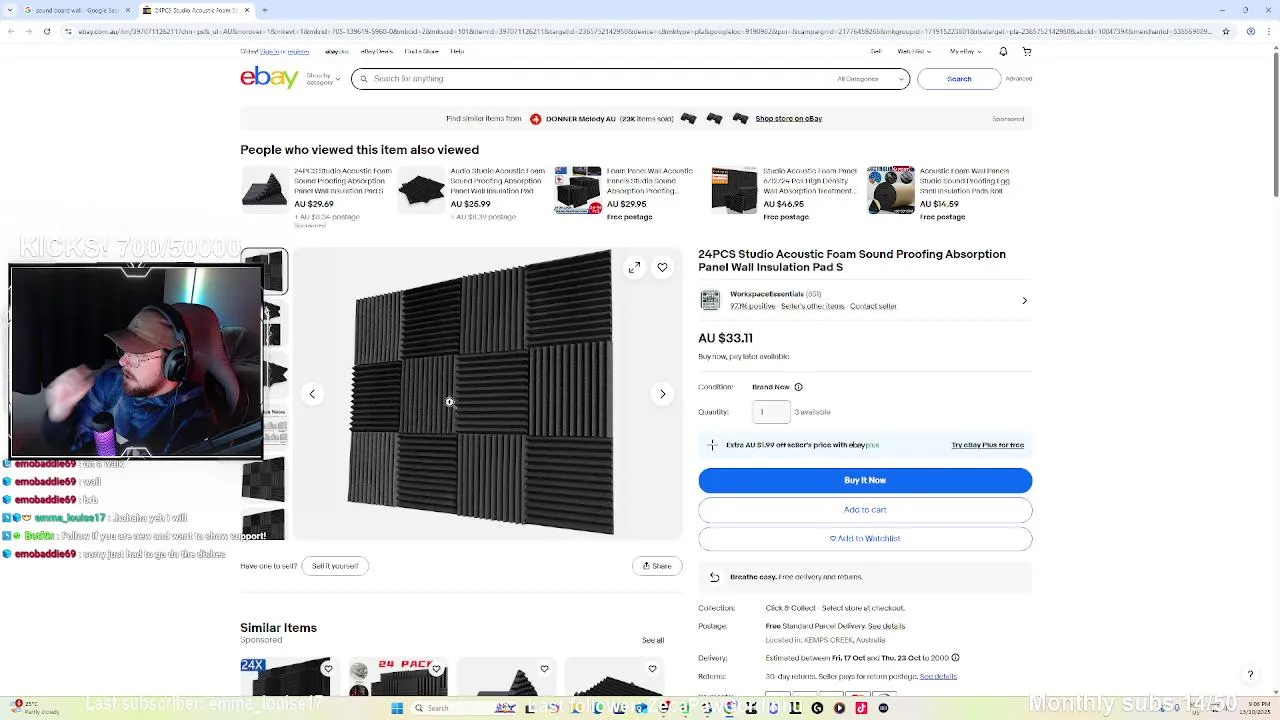
Task: Click the heart on the 24X similar item
Action: coord(328,669)
